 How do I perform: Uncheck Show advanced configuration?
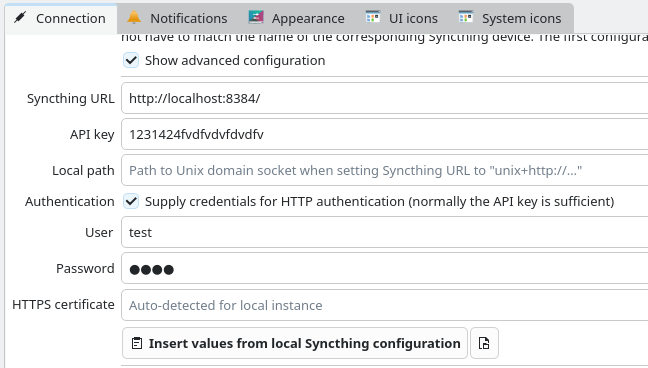[x=131, y=60]
